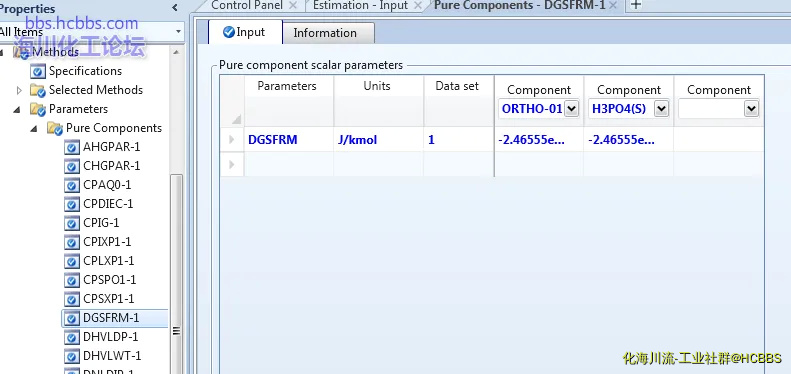Screen dimensions: 791x374
Task: Add a new tab with plus button
Action: 636,5
